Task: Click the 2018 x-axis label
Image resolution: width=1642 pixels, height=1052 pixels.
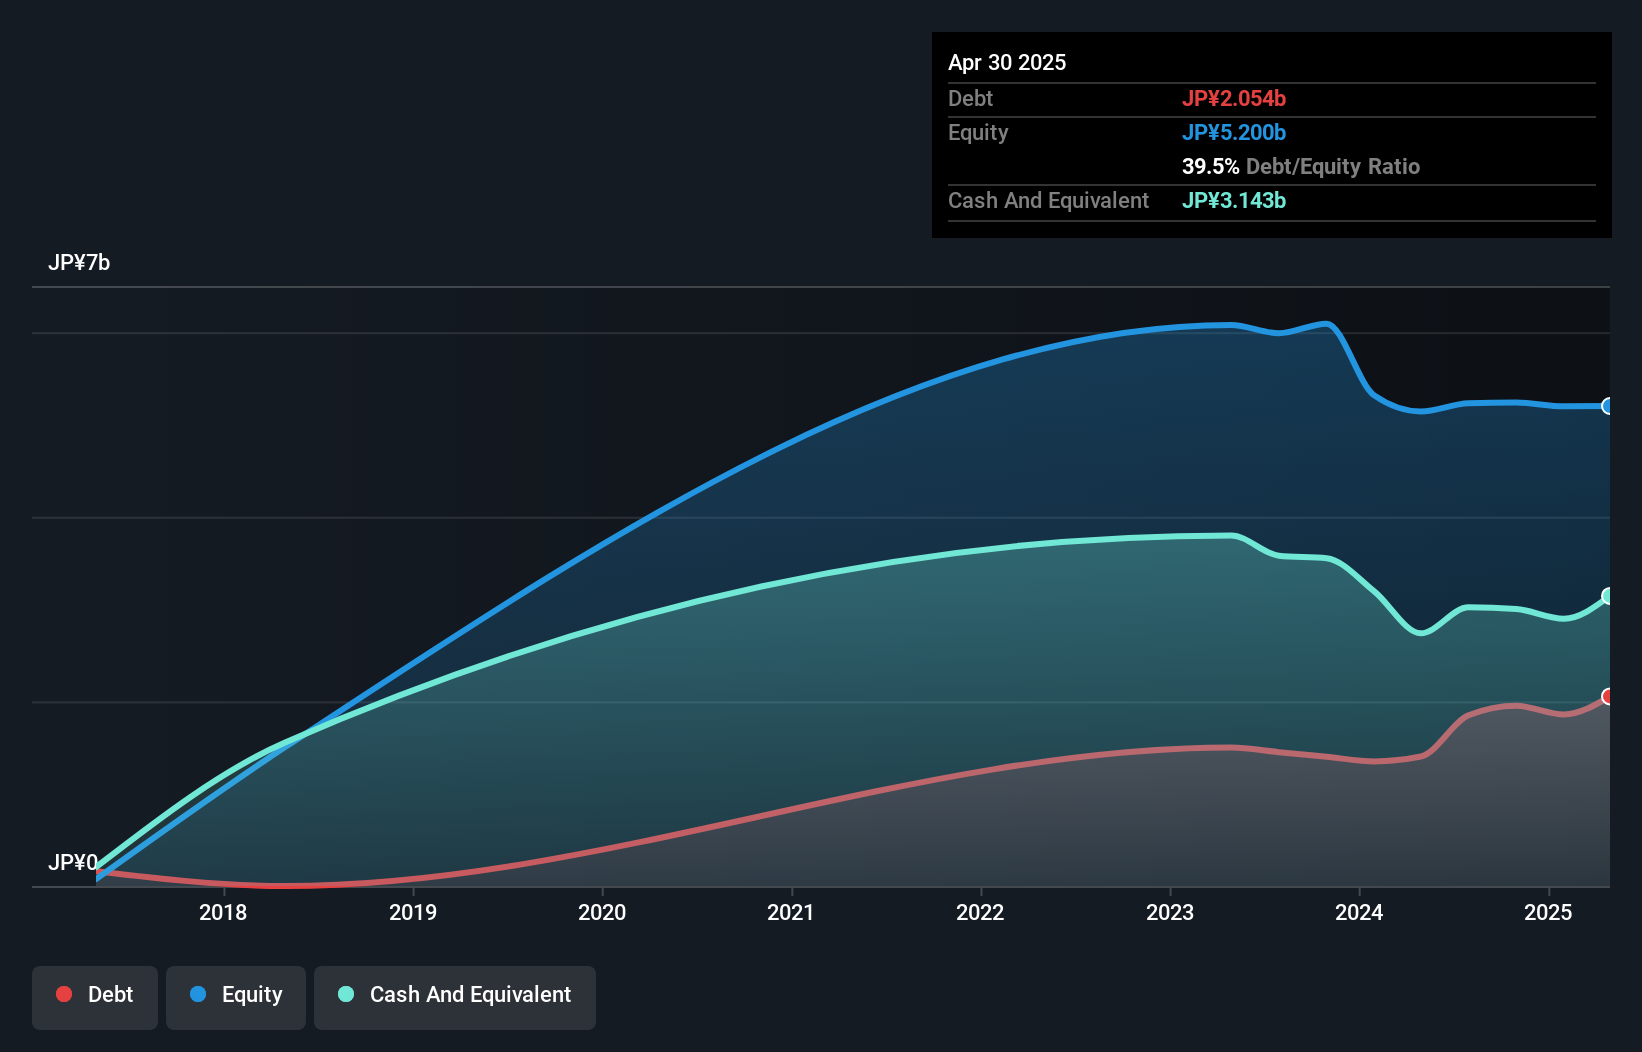Action: [223, 912]
